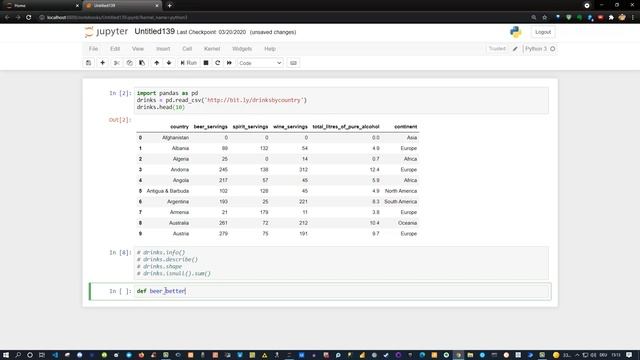Click the Python logo icon

(x=516, y=32)
